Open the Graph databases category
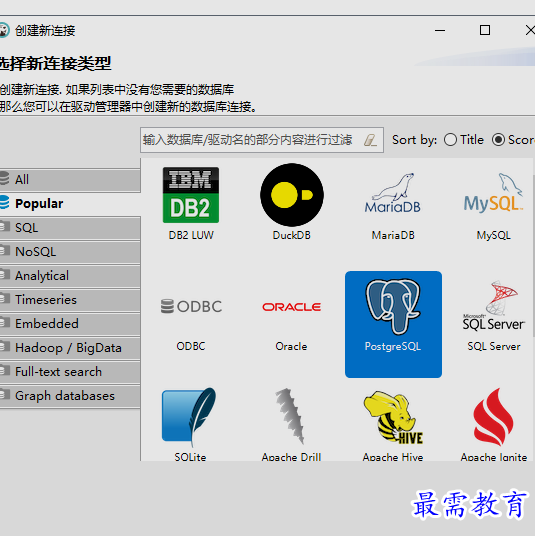 70,396
